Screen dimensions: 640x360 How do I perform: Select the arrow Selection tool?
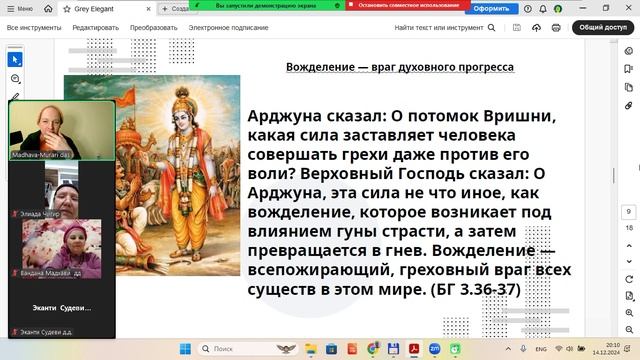(15, 60)
